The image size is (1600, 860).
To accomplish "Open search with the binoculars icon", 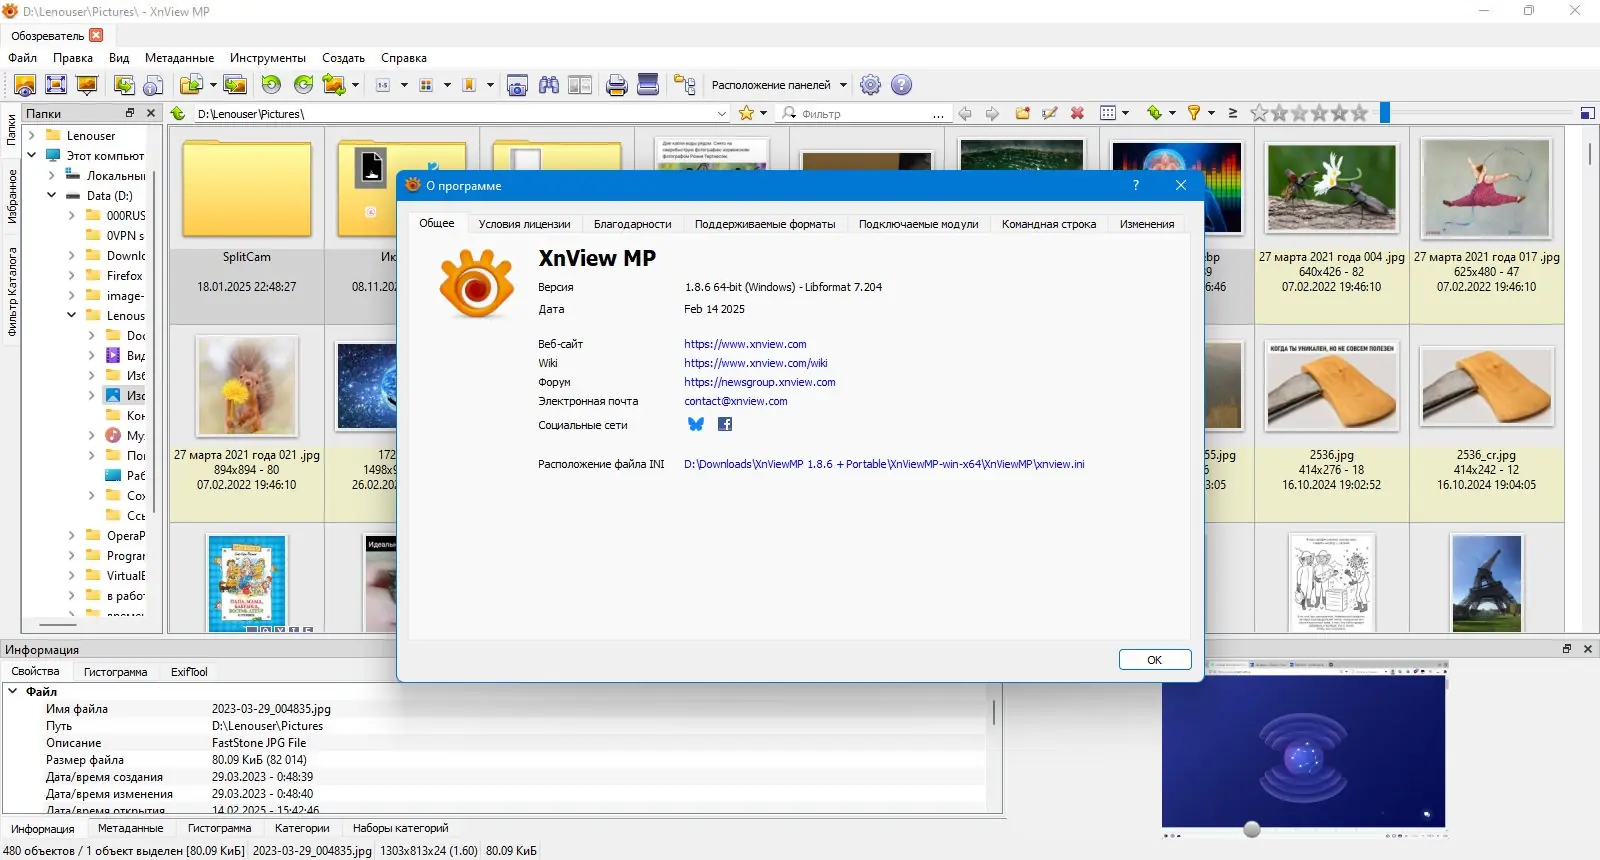I will click(549, 85).
